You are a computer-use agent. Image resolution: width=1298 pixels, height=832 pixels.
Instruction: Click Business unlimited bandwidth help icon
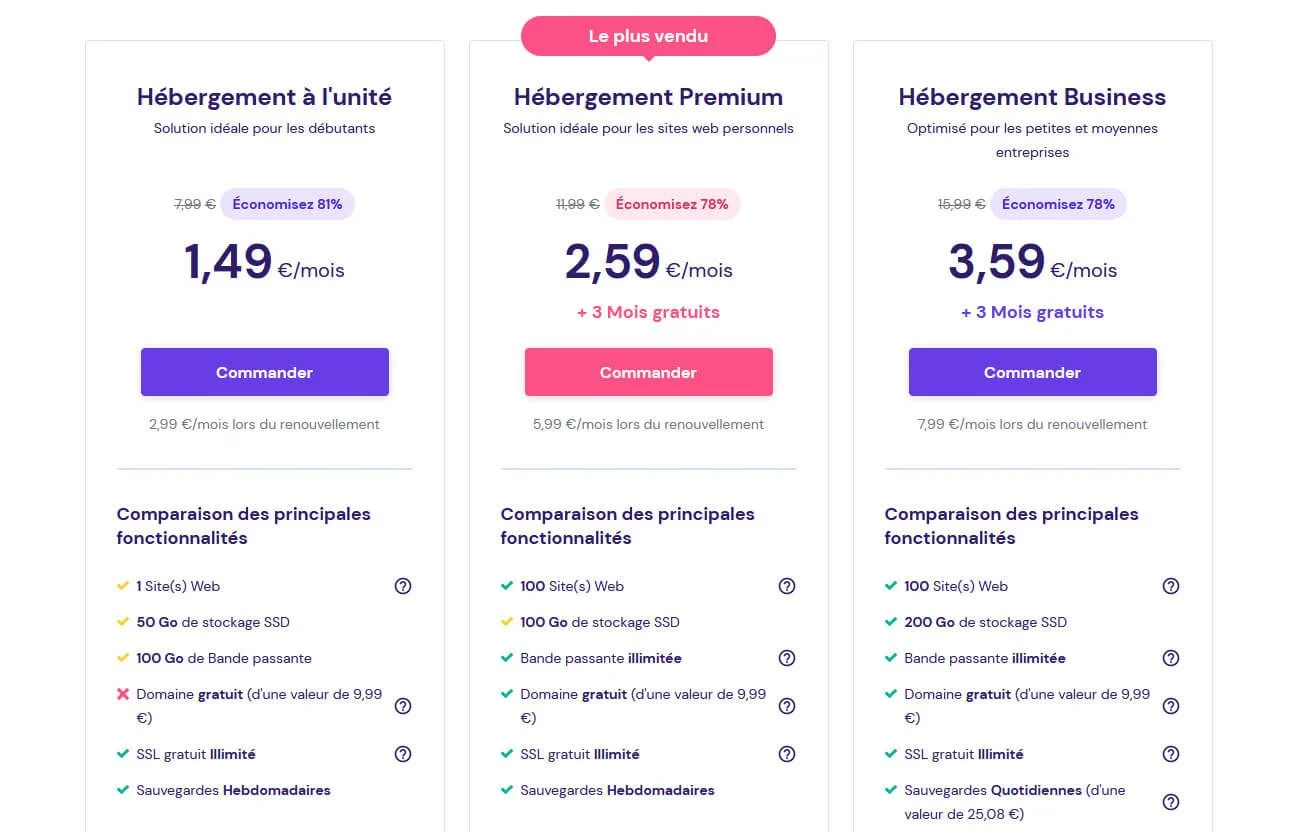click(x=1171, y=658)
